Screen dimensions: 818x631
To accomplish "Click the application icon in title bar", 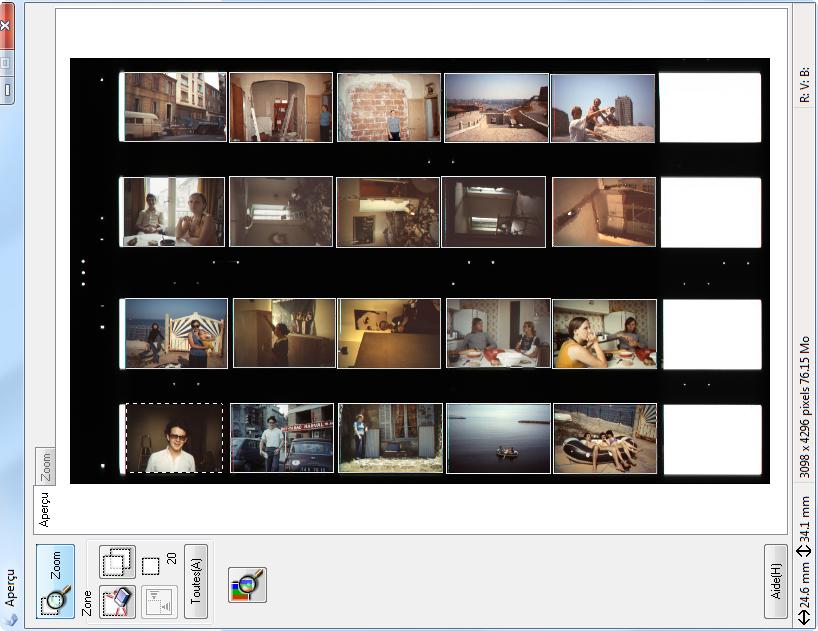I will (x=10, y=621).
